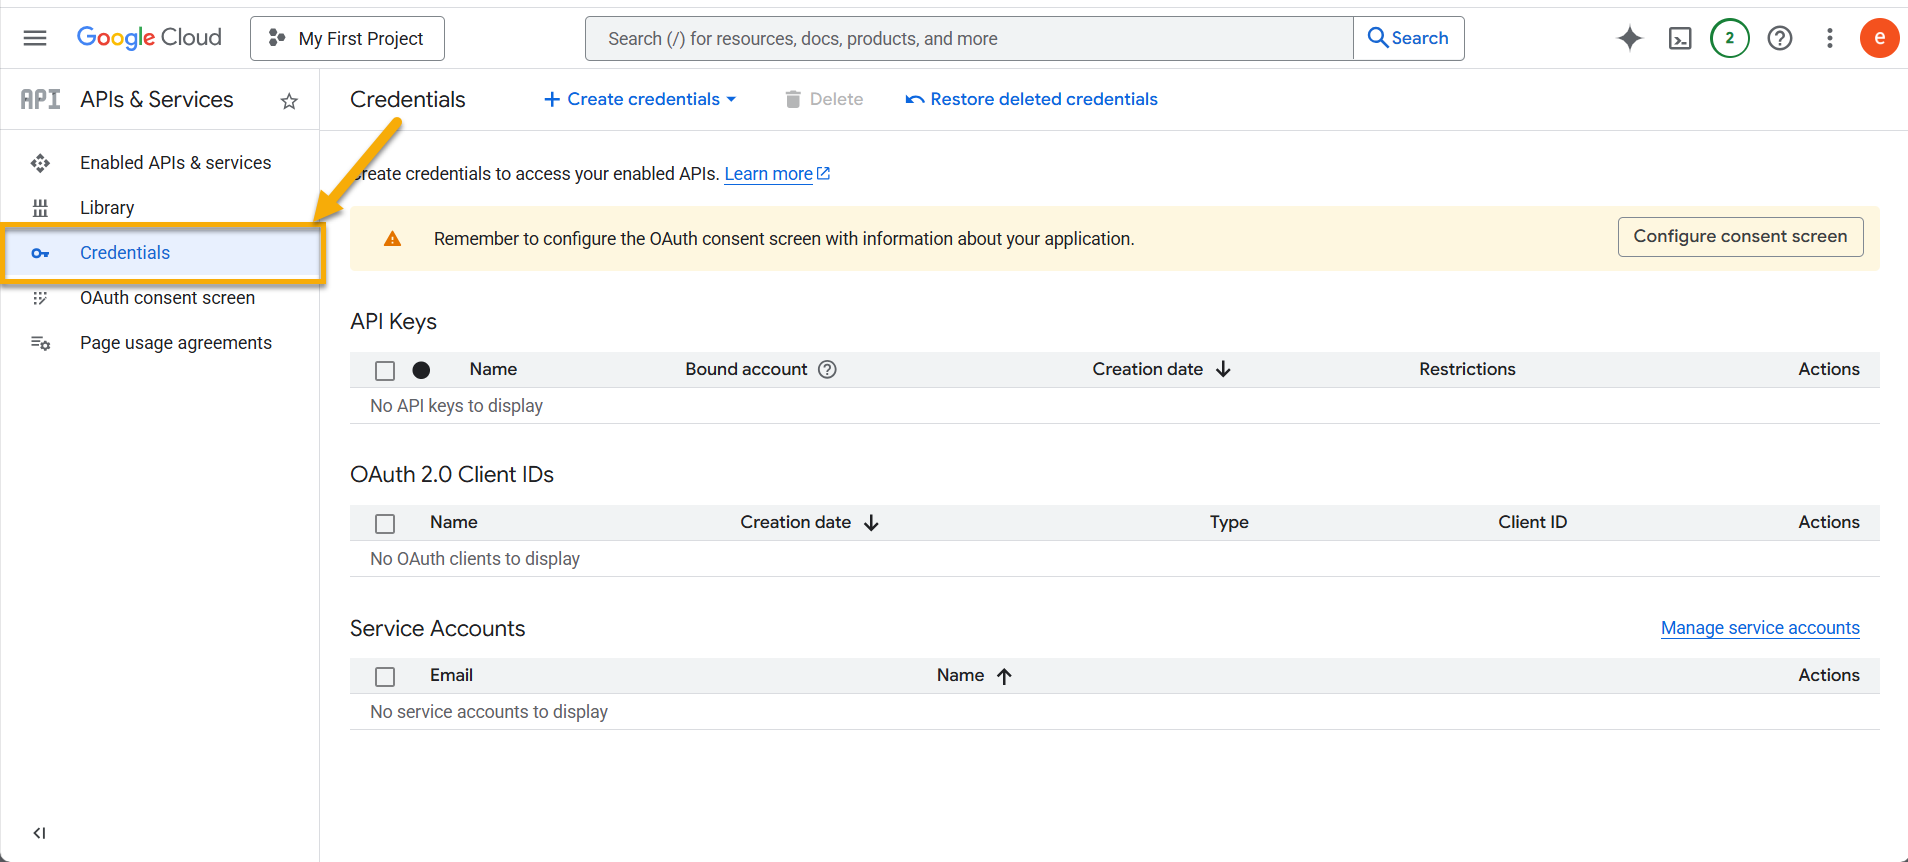This screenshot has height=862, width=1908.
Task: Click the Delete credentials button
Action: tap(824, 99)
